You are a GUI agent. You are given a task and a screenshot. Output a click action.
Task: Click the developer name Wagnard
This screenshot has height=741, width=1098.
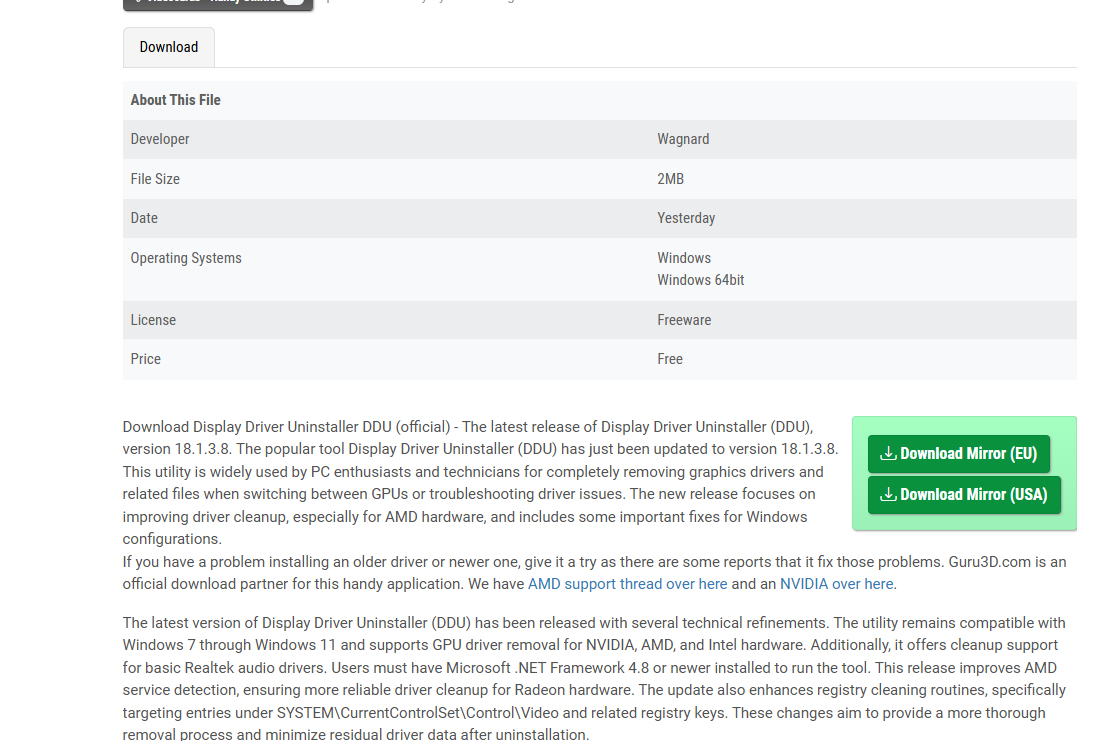point(683,139)
